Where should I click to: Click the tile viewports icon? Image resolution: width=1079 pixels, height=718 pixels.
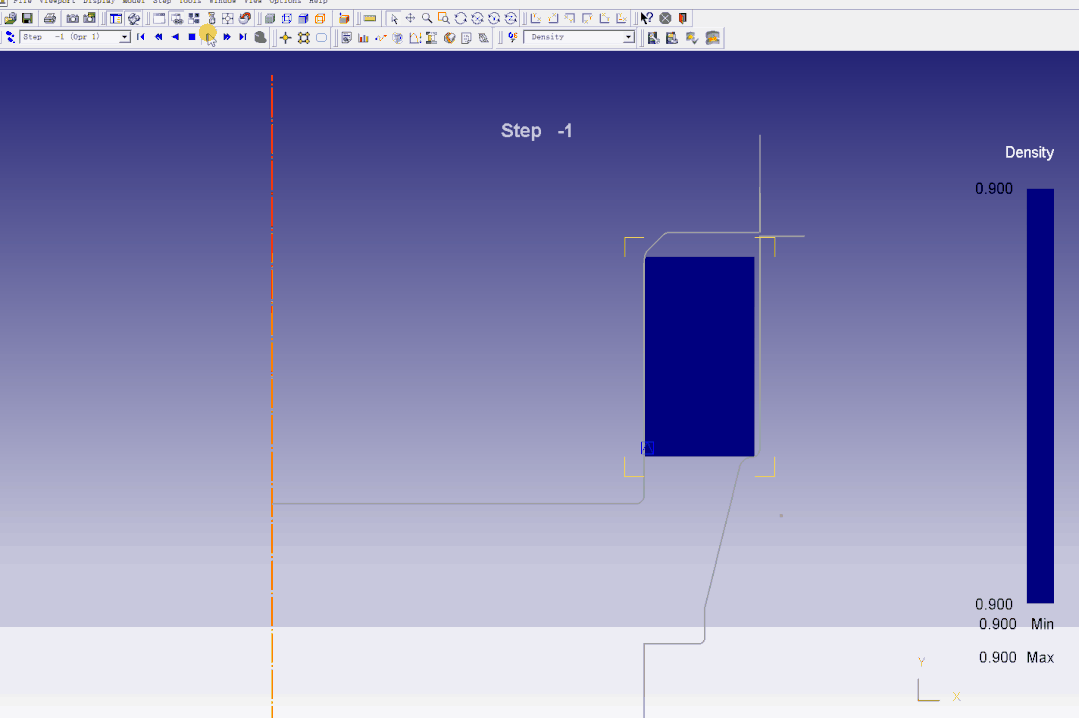pyautogui.click(x=194, y=19)
